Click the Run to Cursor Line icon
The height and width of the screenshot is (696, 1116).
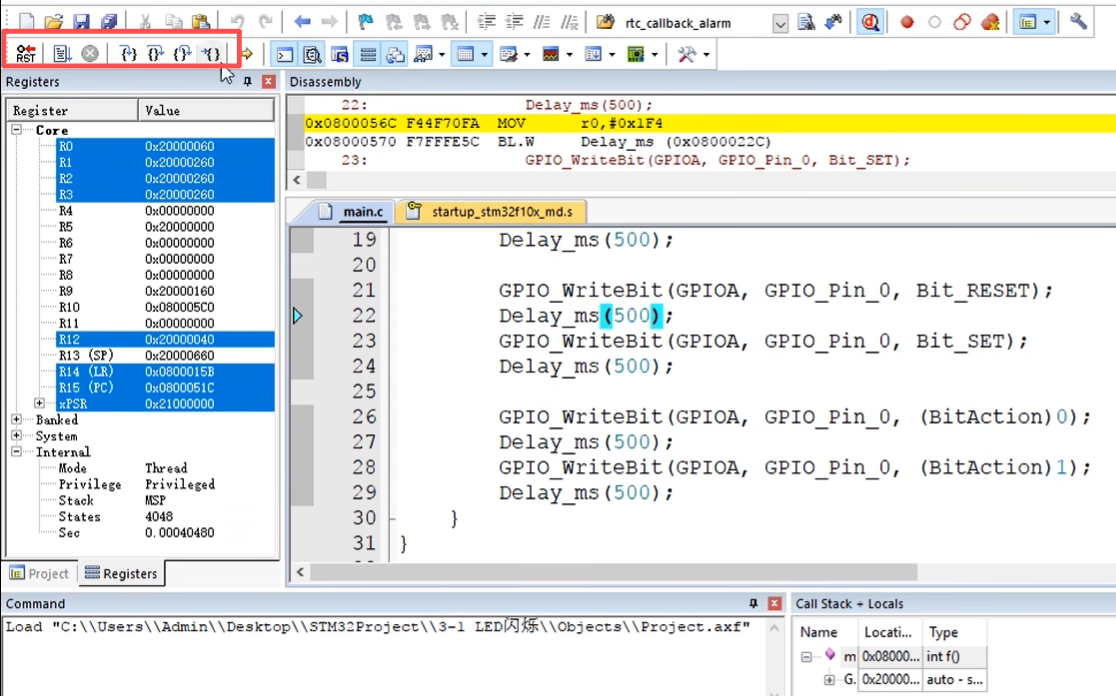point(211,54)
